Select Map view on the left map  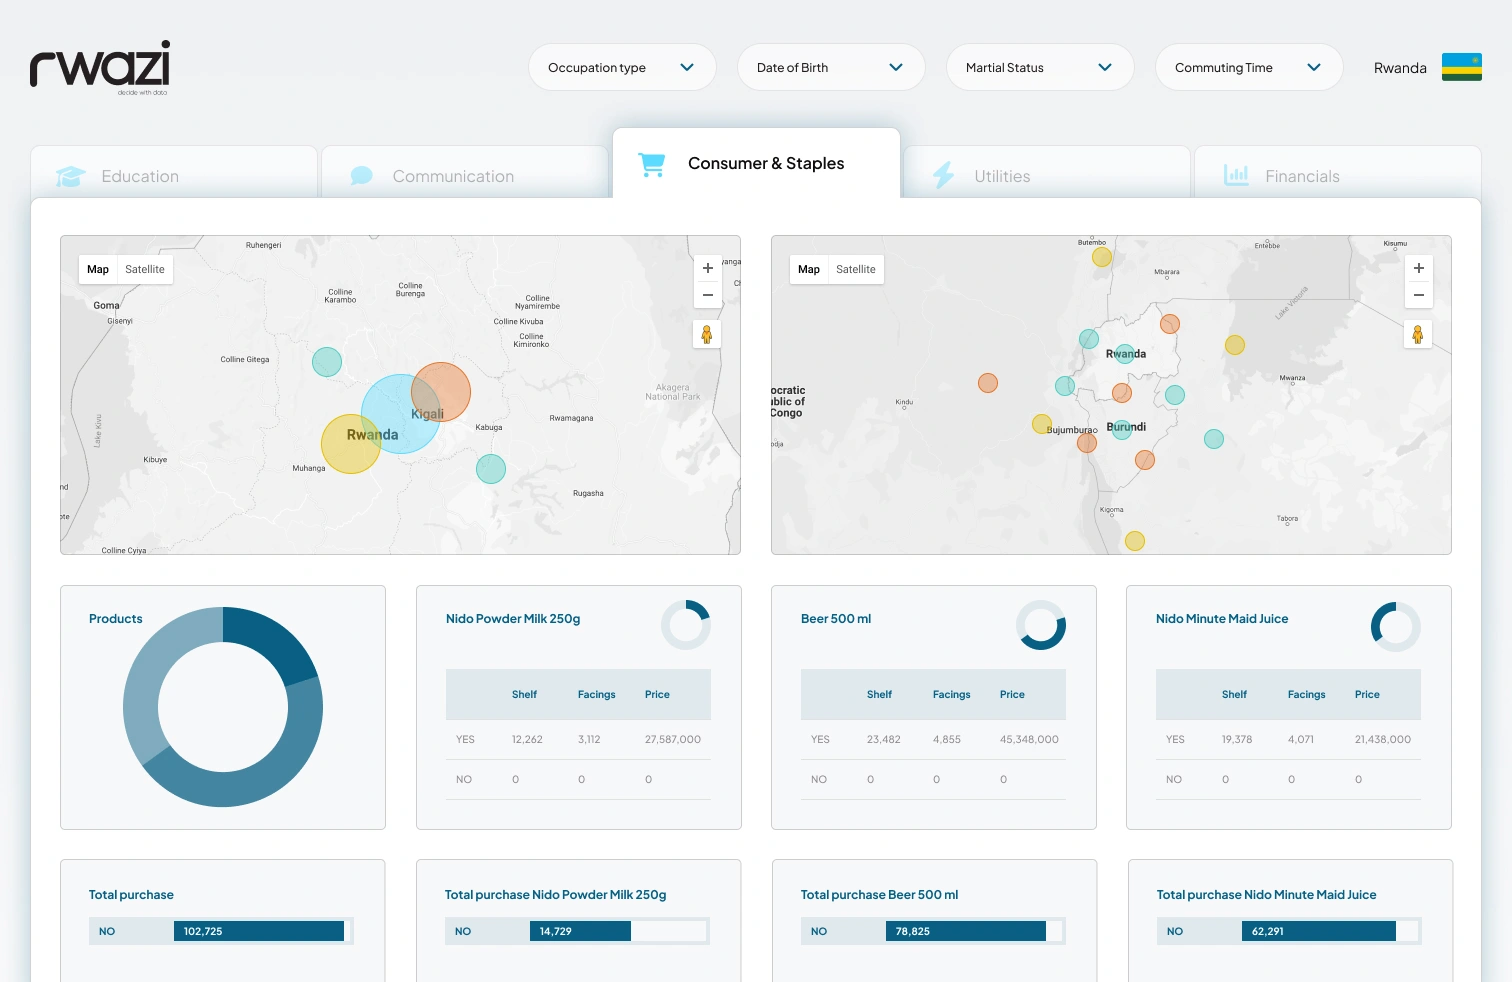(x=98, y=269)
